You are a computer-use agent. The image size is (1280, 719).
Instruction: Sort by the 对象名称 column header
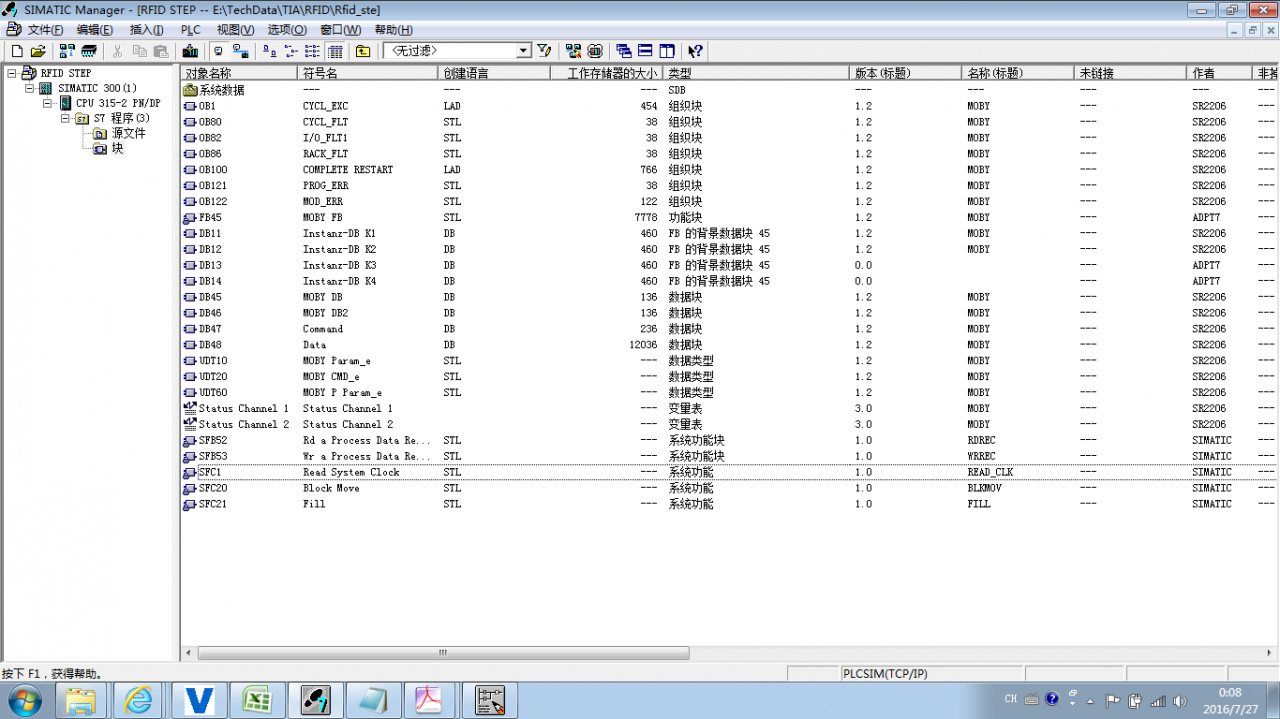[240, 73]
